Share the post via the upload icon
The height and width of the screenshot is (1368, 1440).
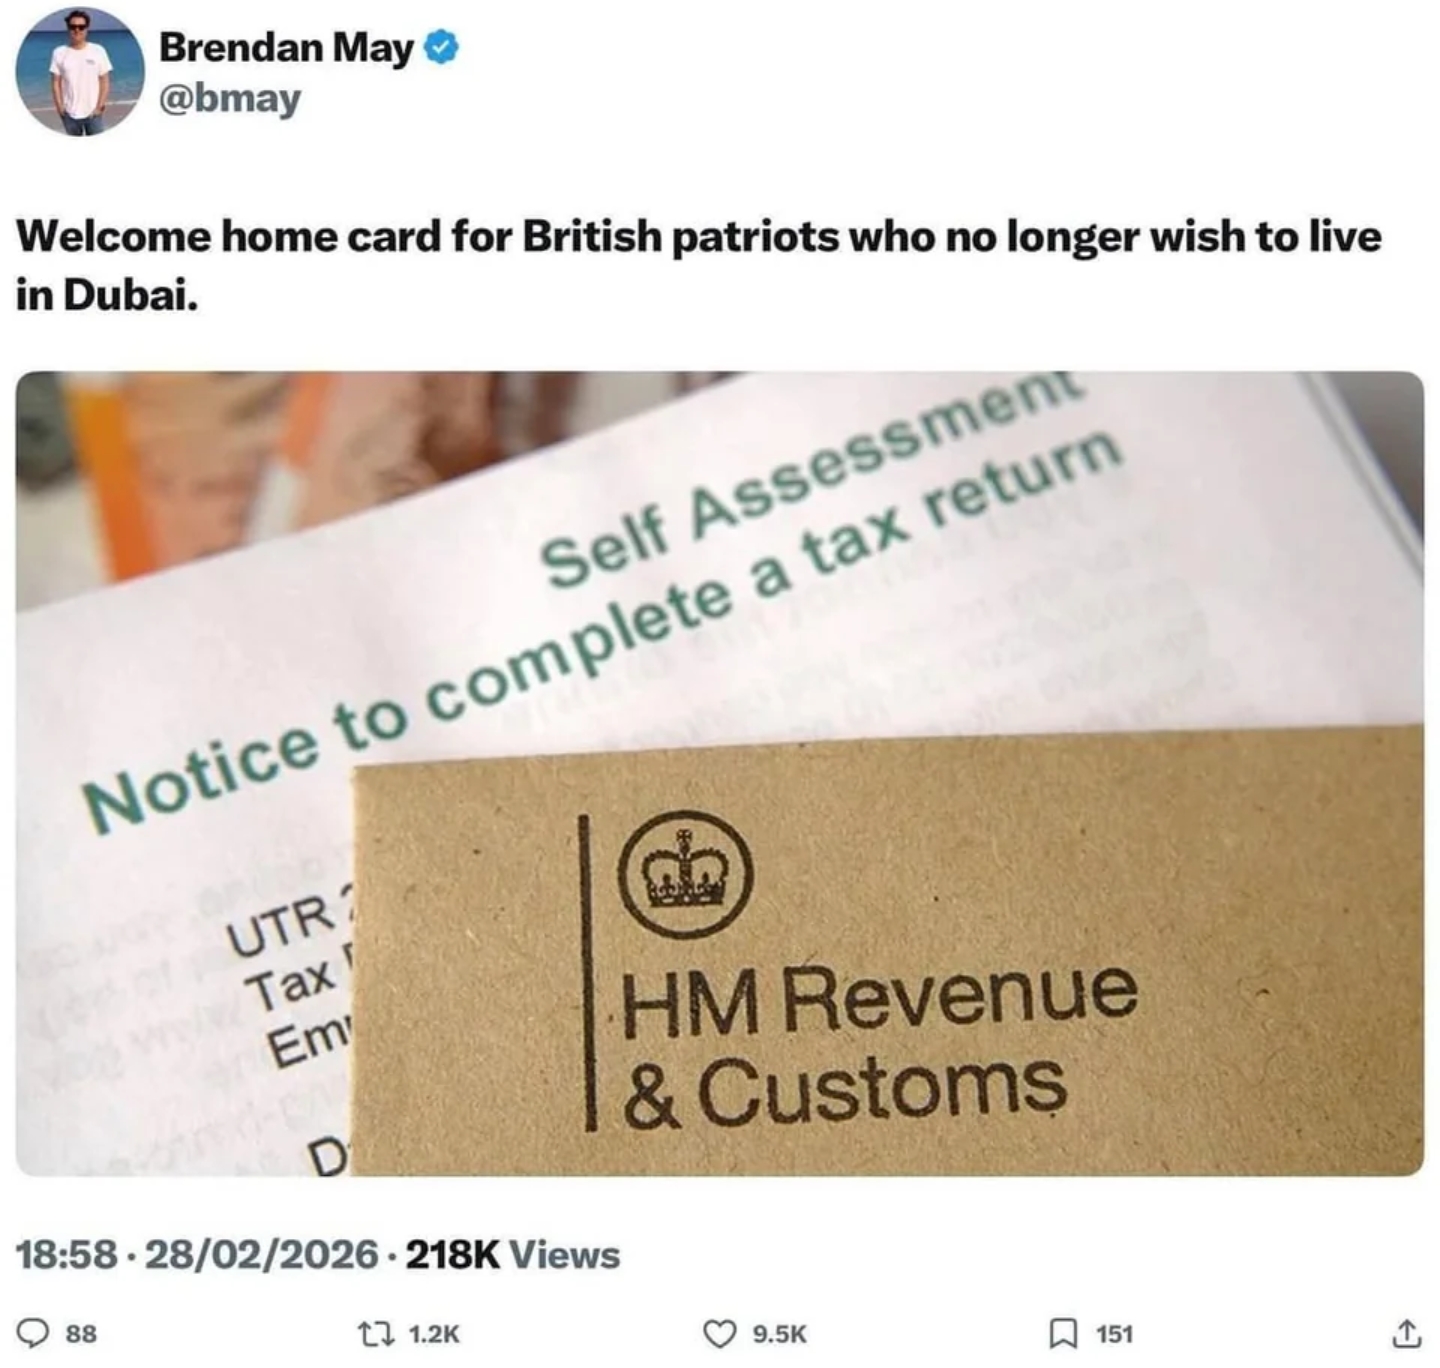[x=1405, y=1333]
